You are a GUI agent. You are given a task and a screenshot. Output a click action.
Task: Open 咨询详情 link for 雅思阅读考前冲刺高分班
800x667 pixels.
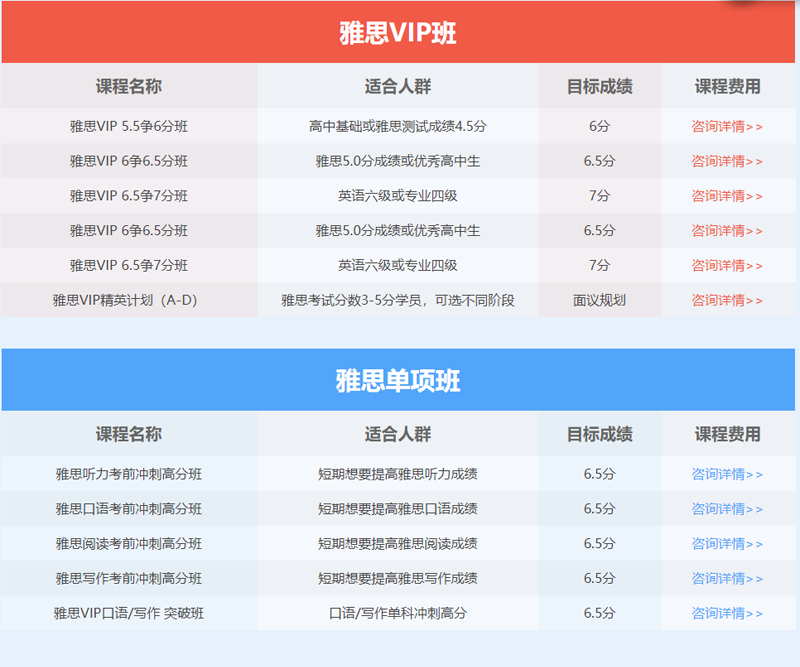coord(727,544)
